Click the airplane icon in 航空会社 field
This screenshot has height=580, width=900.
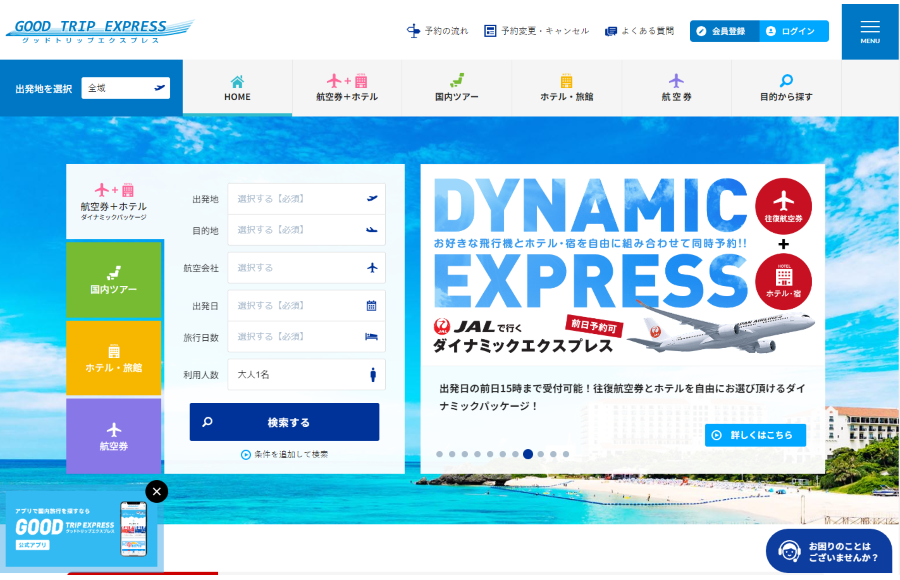(x=373, y=268)
